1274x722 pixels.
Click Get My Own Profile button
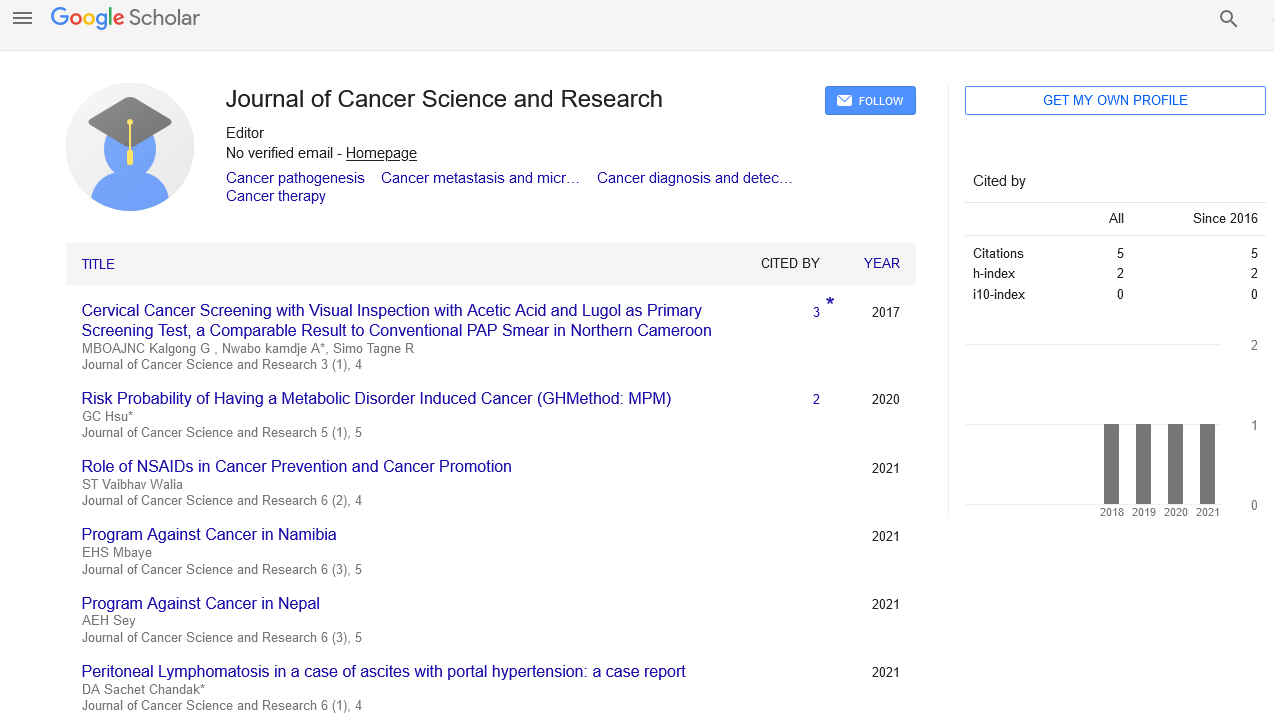point(1114,101)
